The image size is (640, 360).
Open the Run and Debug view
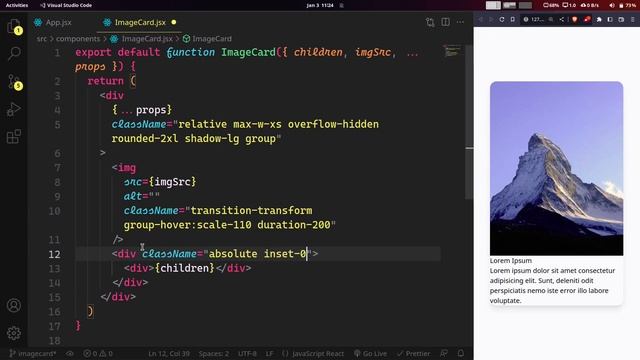click(14, 109)
